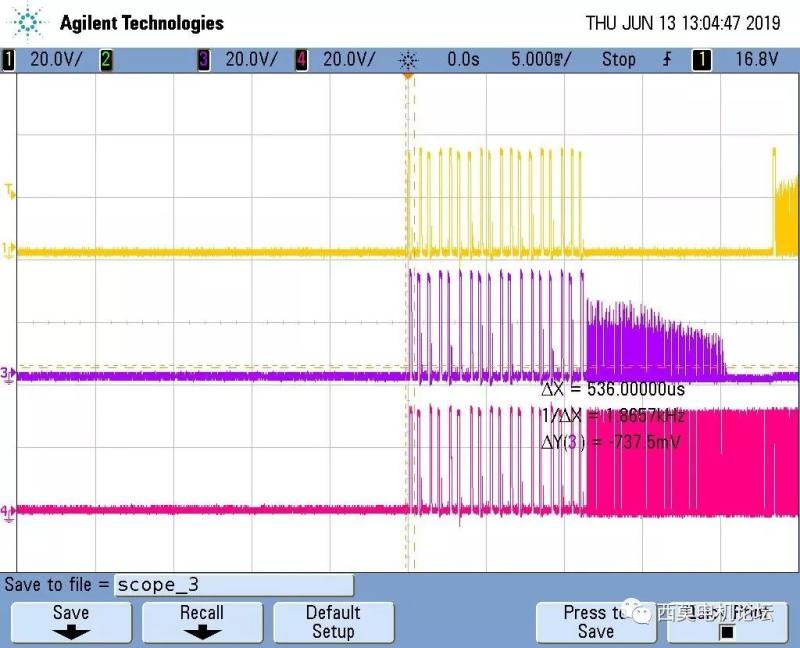Screen dimensions: 800x648
Task: Click the 5.000ms/ timebase setting
Action: click(541, 60)
